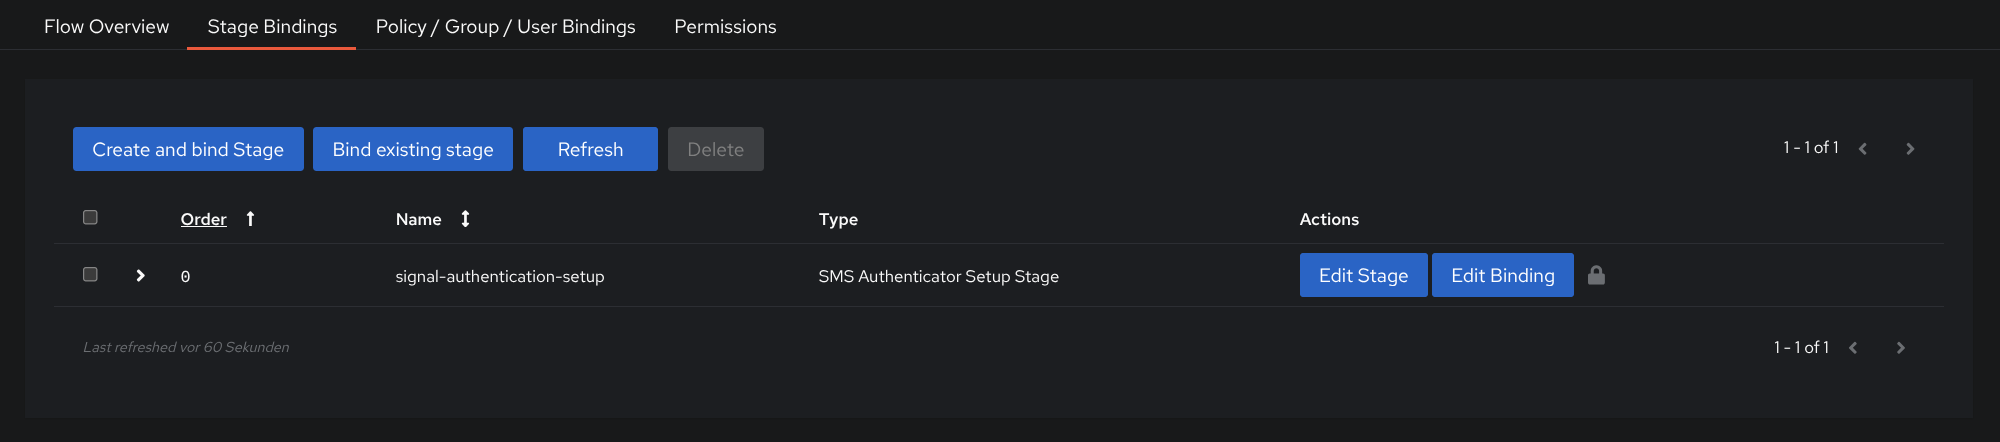Image resolution: width=2000 pixels, height=442 pixels.
Task: Select the signal-authentication-setup row checkbox
Action: coord(90,274)
